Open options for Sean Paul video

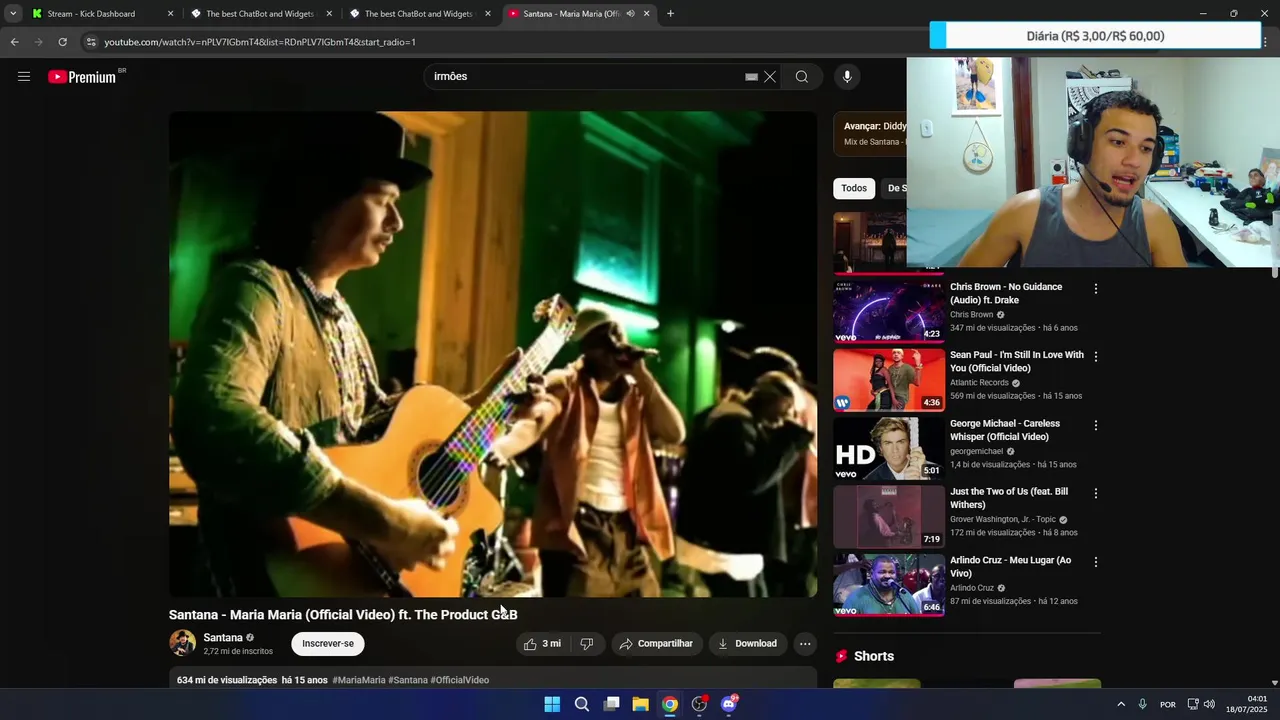click(x=1095, y=357)
